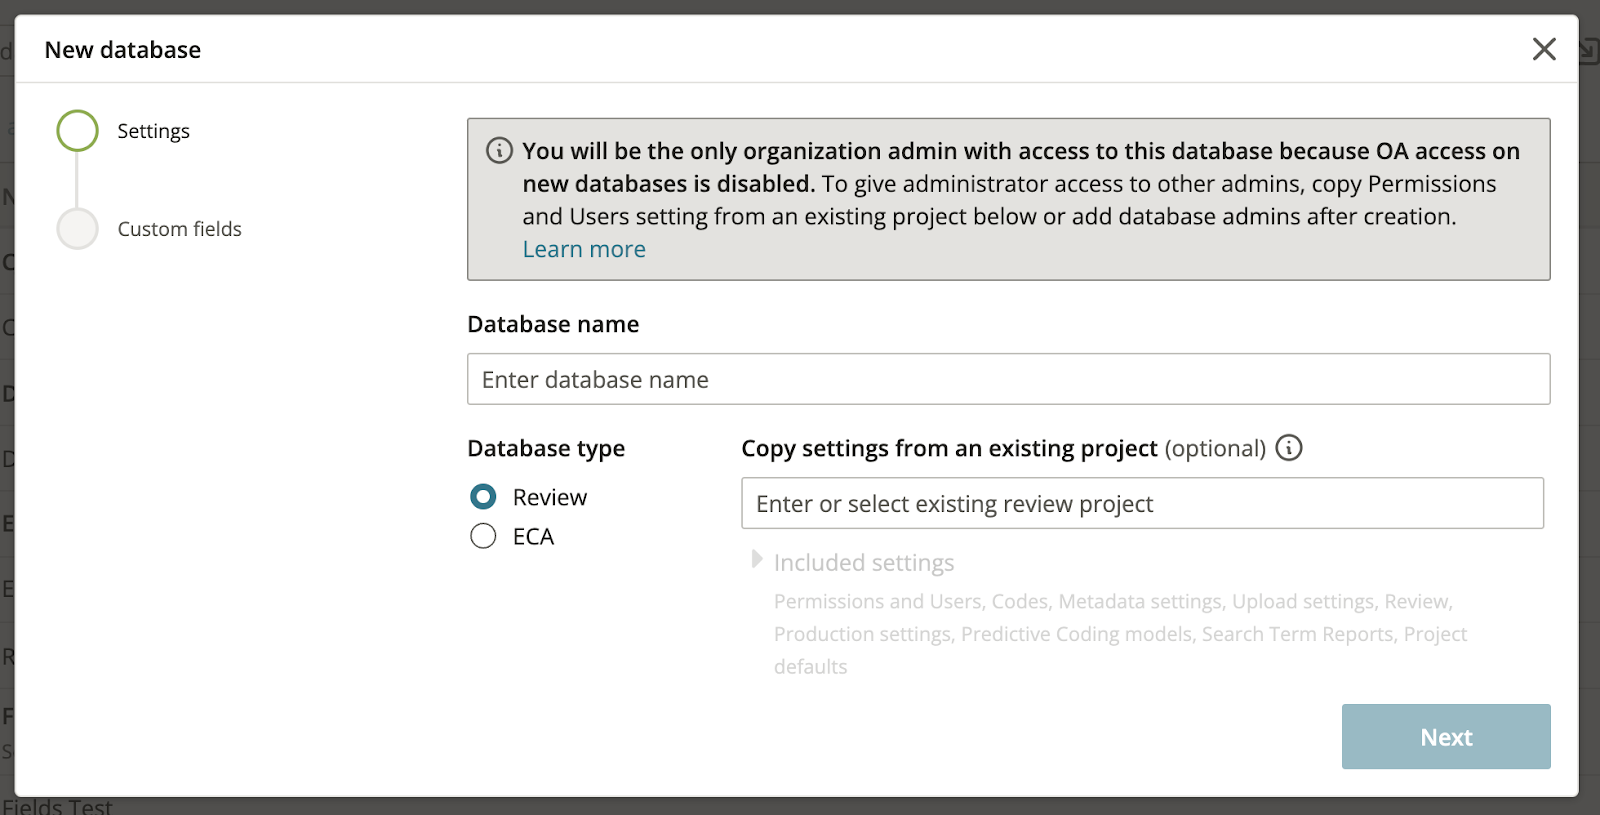Screen dimensions: 1600x815
Task: Click info icon beside Copy settings heading
Action: (x=1289, y=448)
